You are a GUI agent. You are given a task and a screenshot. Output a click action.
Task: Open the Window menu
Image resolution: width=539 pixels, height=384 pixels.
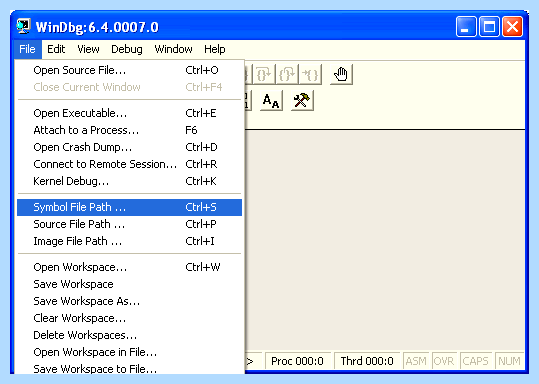(173, 49)
